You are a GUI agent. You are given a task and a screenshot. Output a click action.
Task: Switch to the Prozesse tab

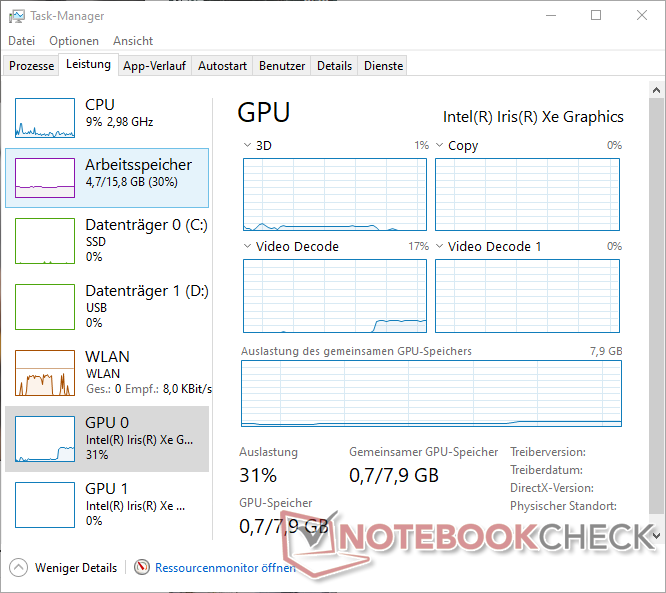coord(31,66)
